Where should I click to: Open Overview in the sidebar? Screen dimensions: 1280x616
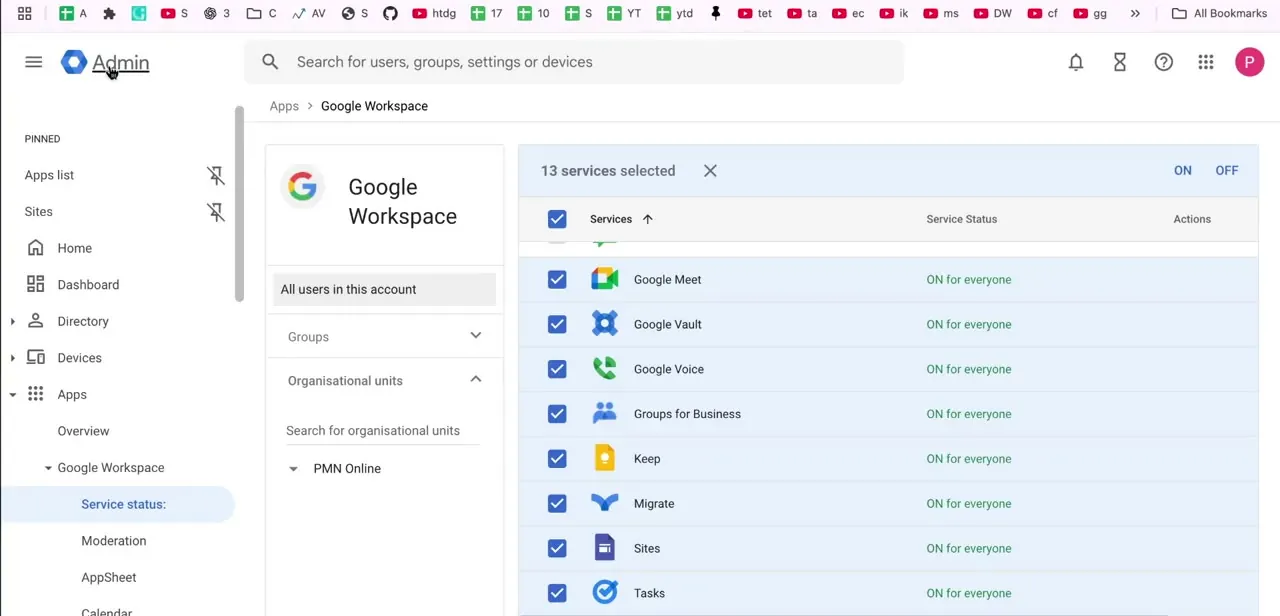click(x=83, y=431)
